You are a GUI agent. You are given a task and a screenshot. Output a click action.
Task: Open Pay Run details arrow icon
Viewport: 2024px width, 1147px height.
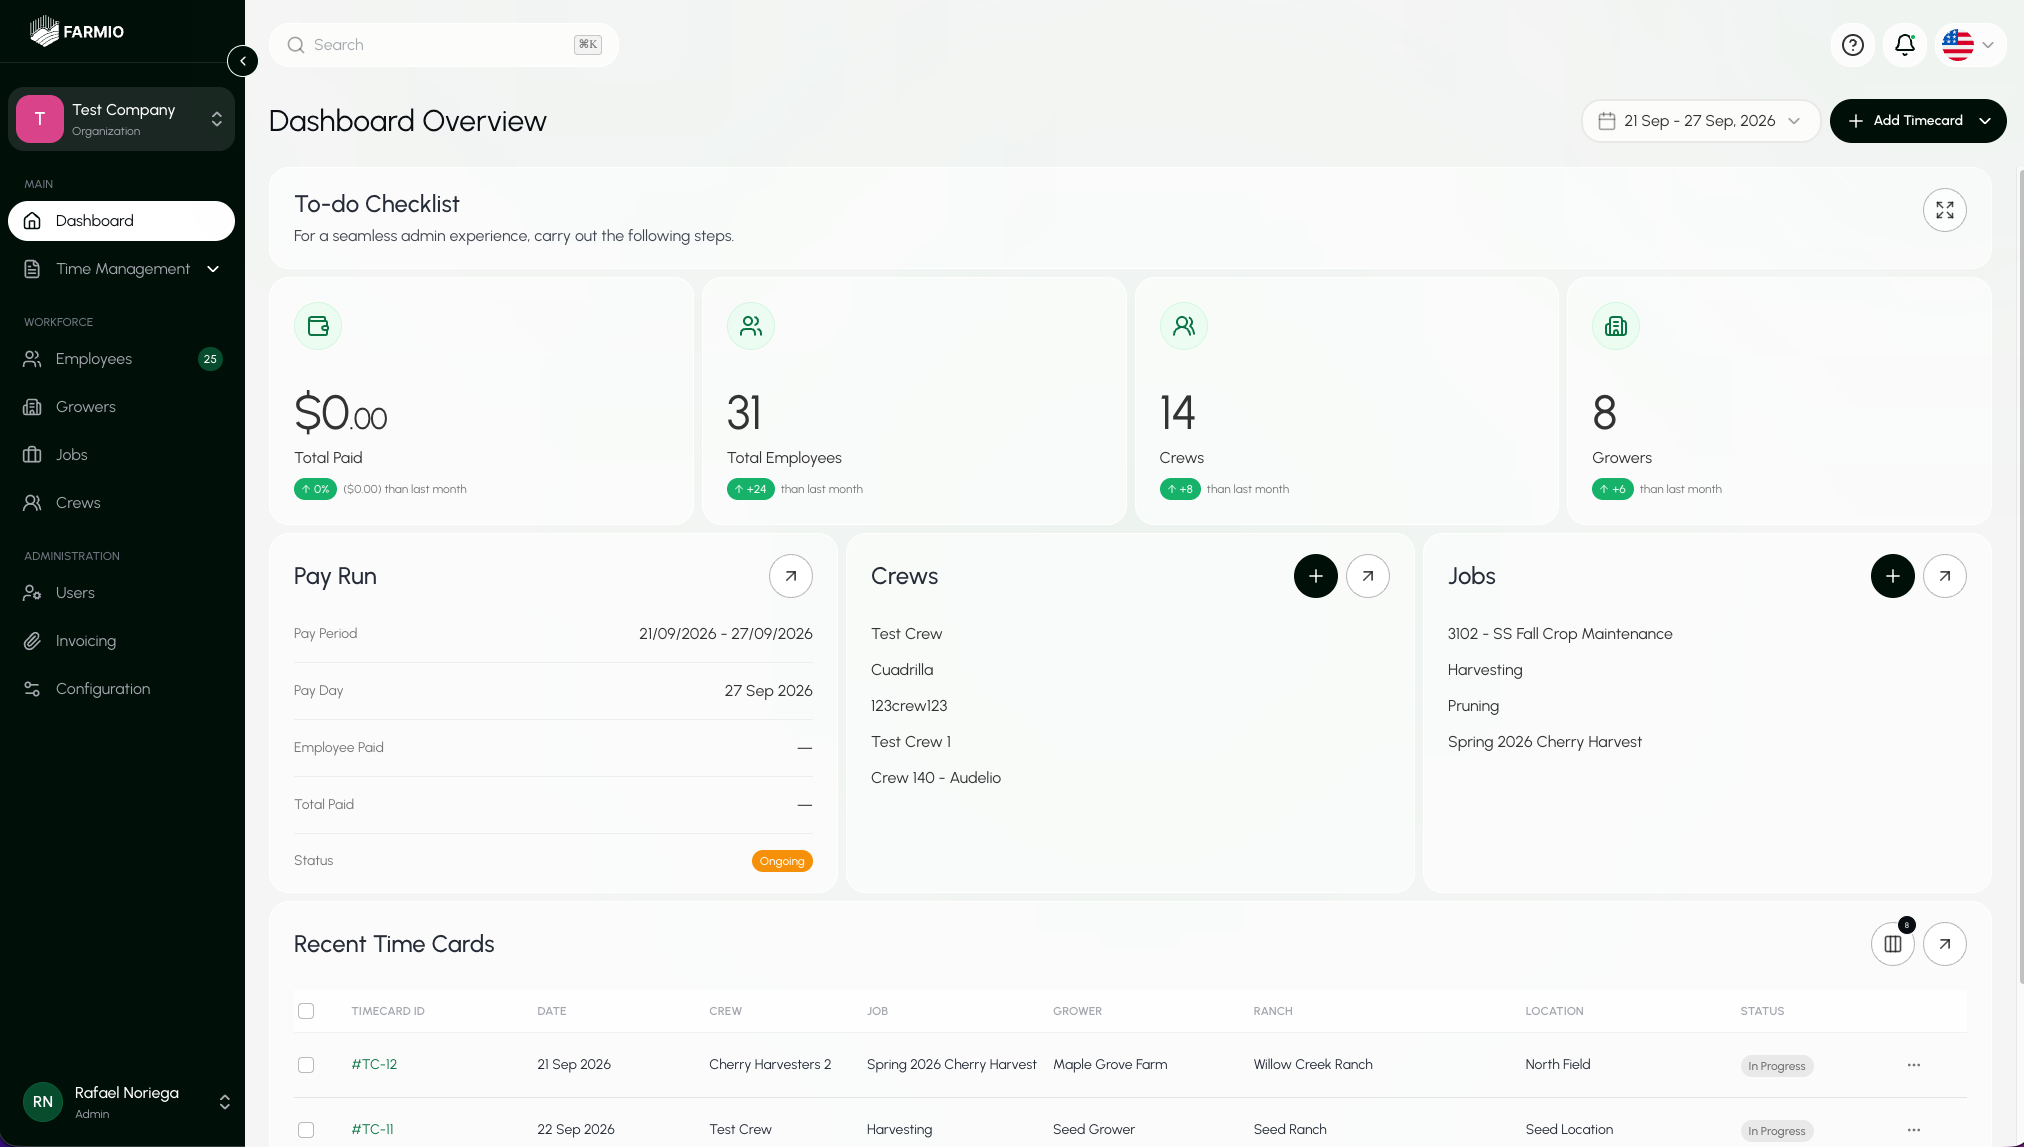tap(791, 576)
